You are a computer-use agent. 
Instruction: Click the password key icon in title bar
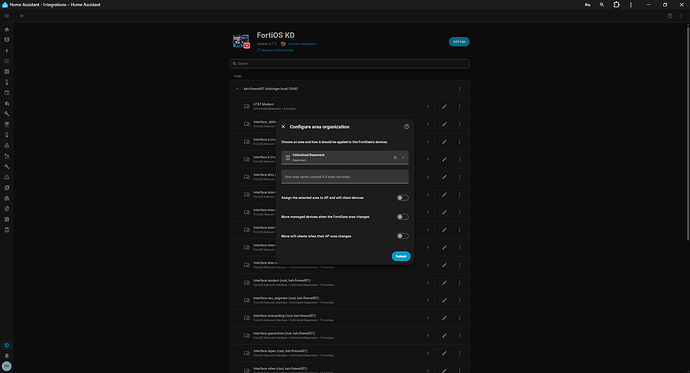point(587,5)
